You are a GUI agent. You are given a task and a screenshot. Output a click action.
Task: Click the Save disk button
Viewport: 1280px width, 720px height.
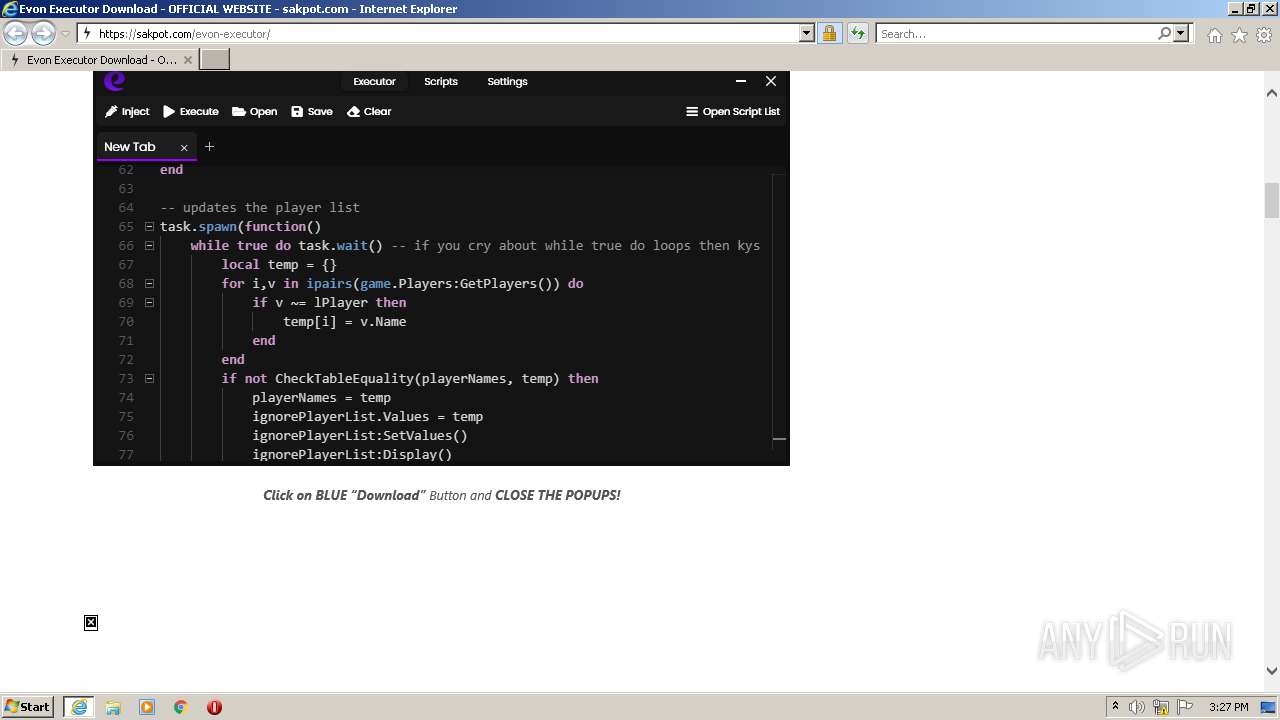coord(312,111)
